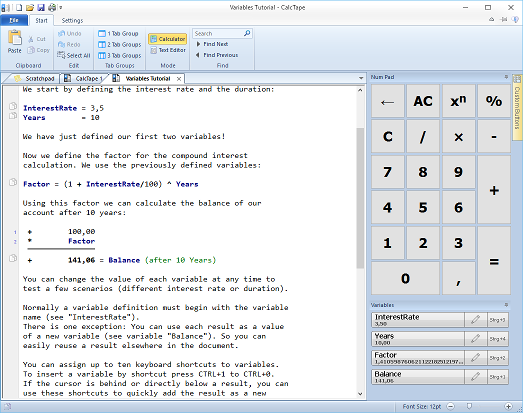Click the equals key on Num Pad

coord(494,261)
